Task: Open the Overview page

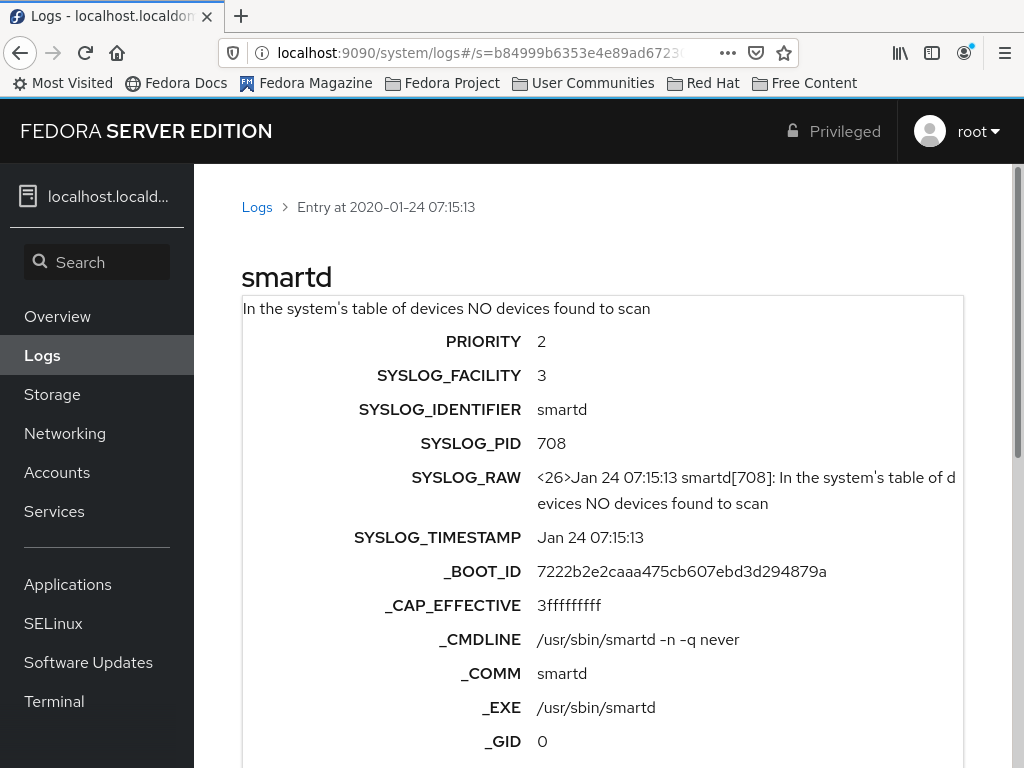Action: (x=97, y=317)
